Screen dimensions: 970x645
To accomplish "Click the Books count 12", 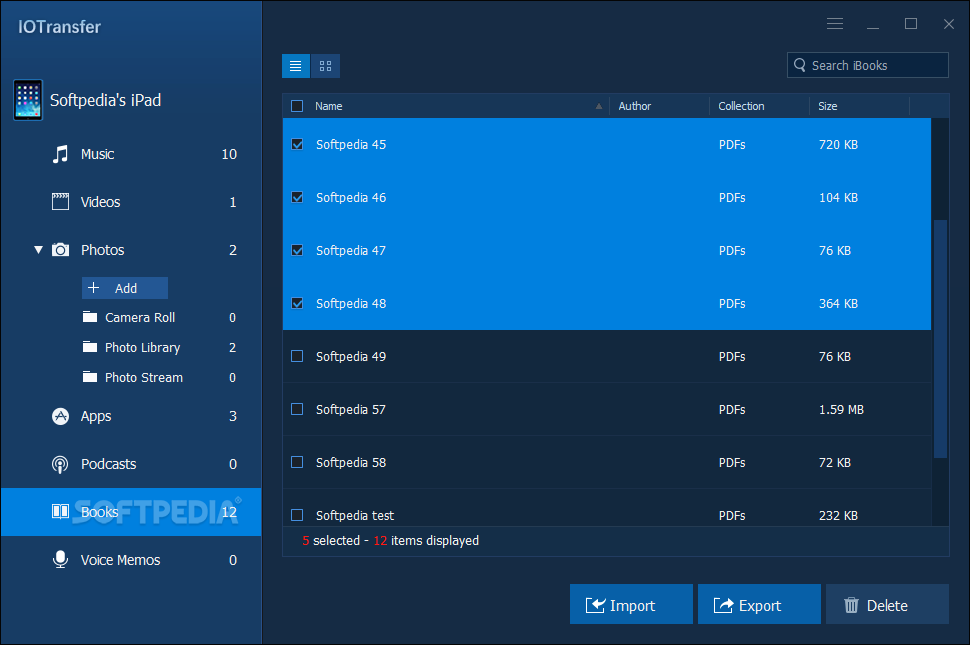I will click(230, 512).
